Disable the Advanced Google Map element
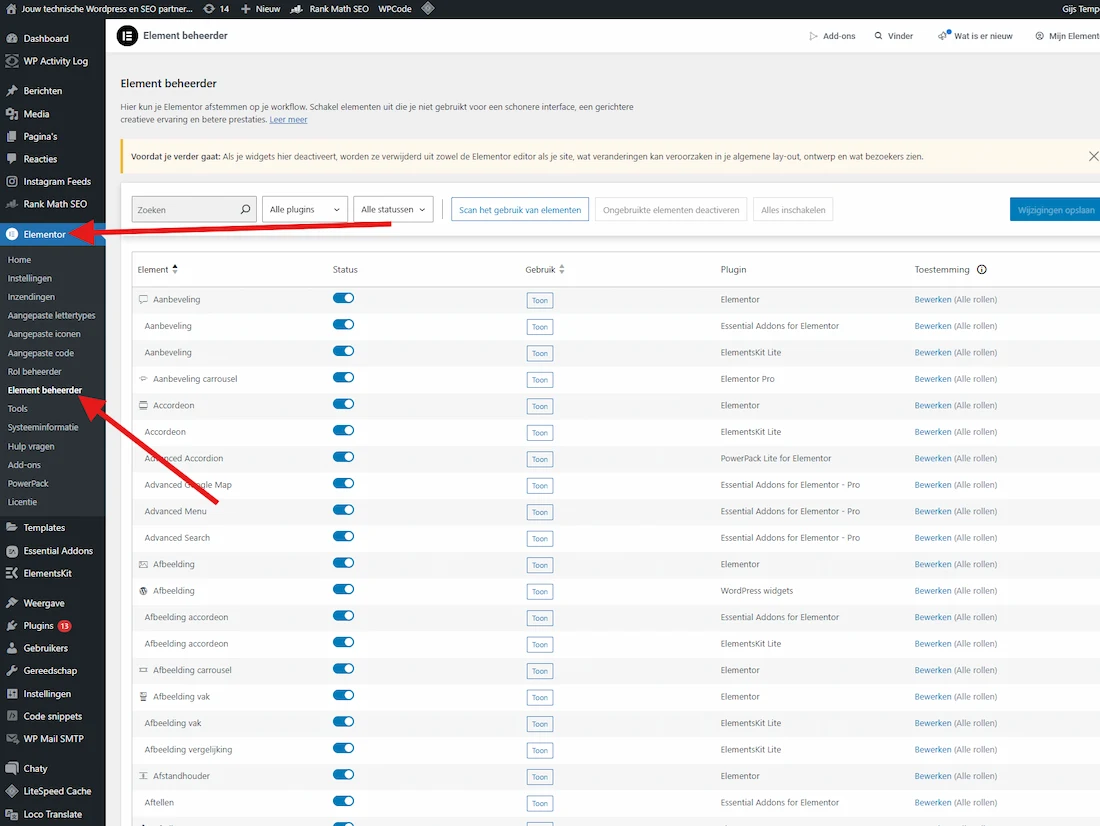Screen dimensions: 1100x826 (343, 484)
